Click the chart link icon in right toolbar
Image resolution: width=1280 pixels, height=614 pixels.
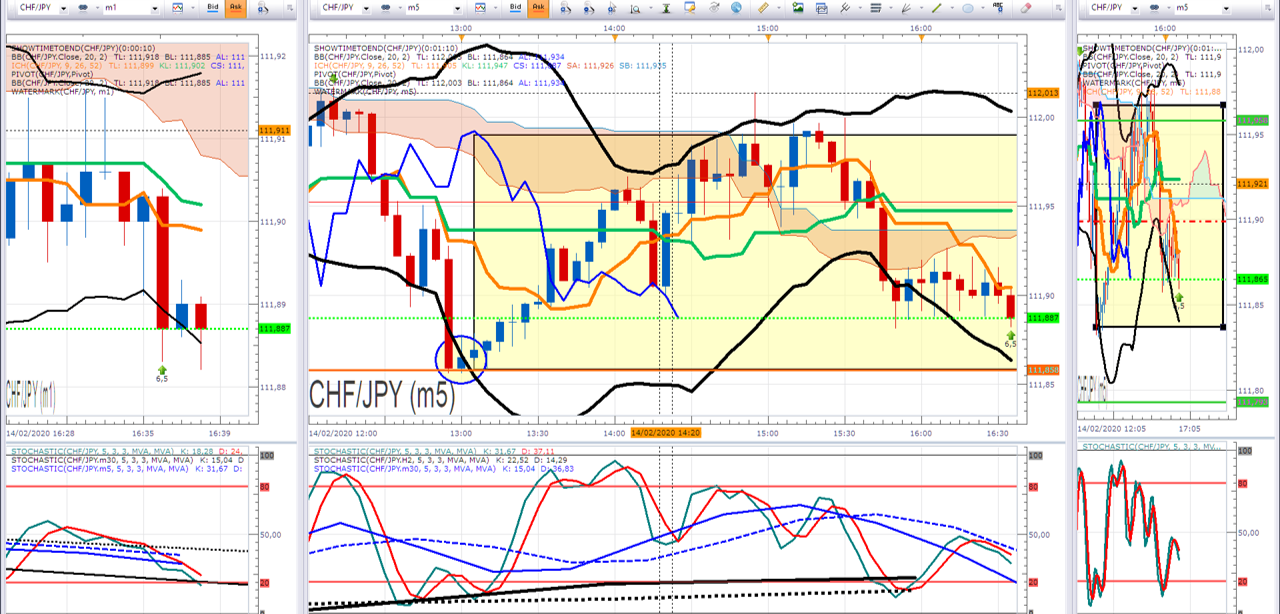pos(1154,7)
